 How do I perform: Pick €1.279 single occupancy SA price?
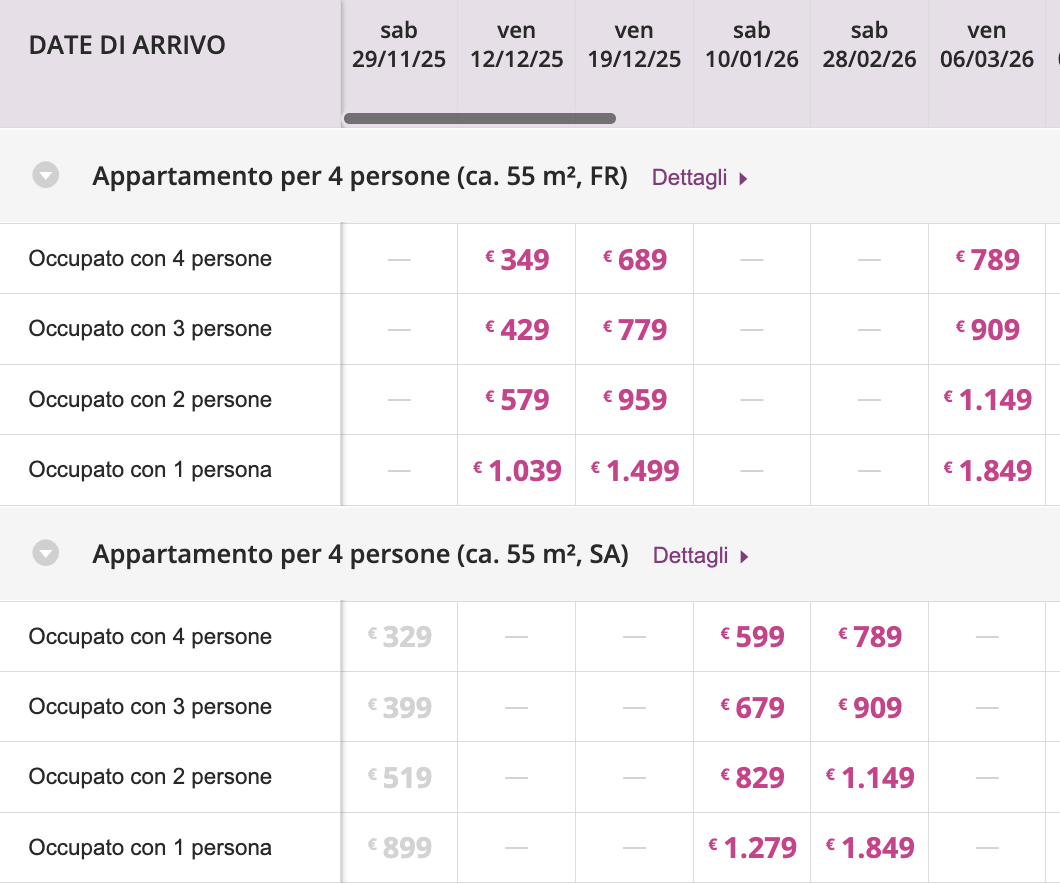(x=752, y=848)
